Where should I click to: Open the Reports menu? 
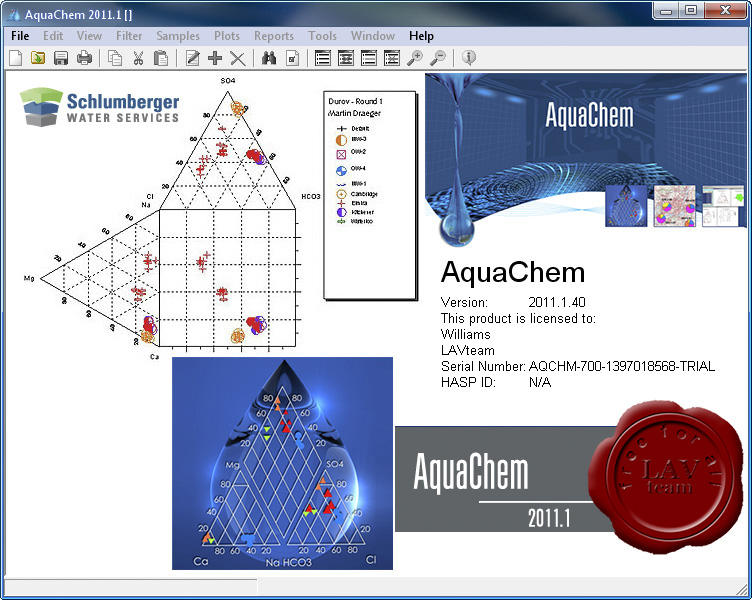pyautogui.click(x=274, y=36)
